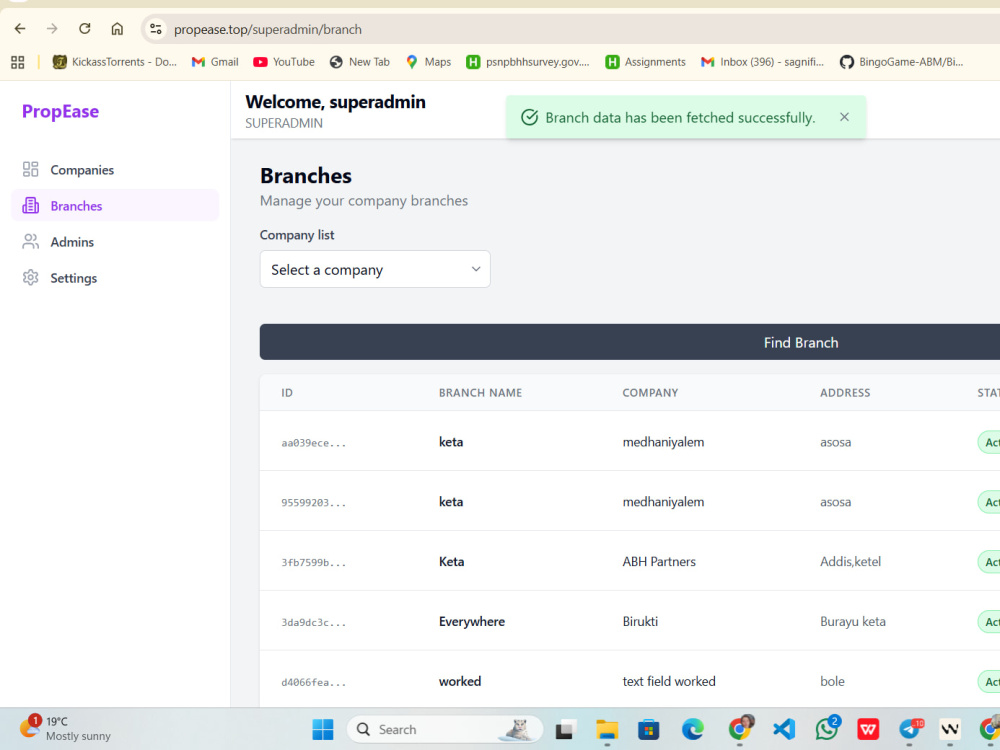1000x750 pixels.
Task: Open Companies in the sidebar
Action: pos(115,170)
